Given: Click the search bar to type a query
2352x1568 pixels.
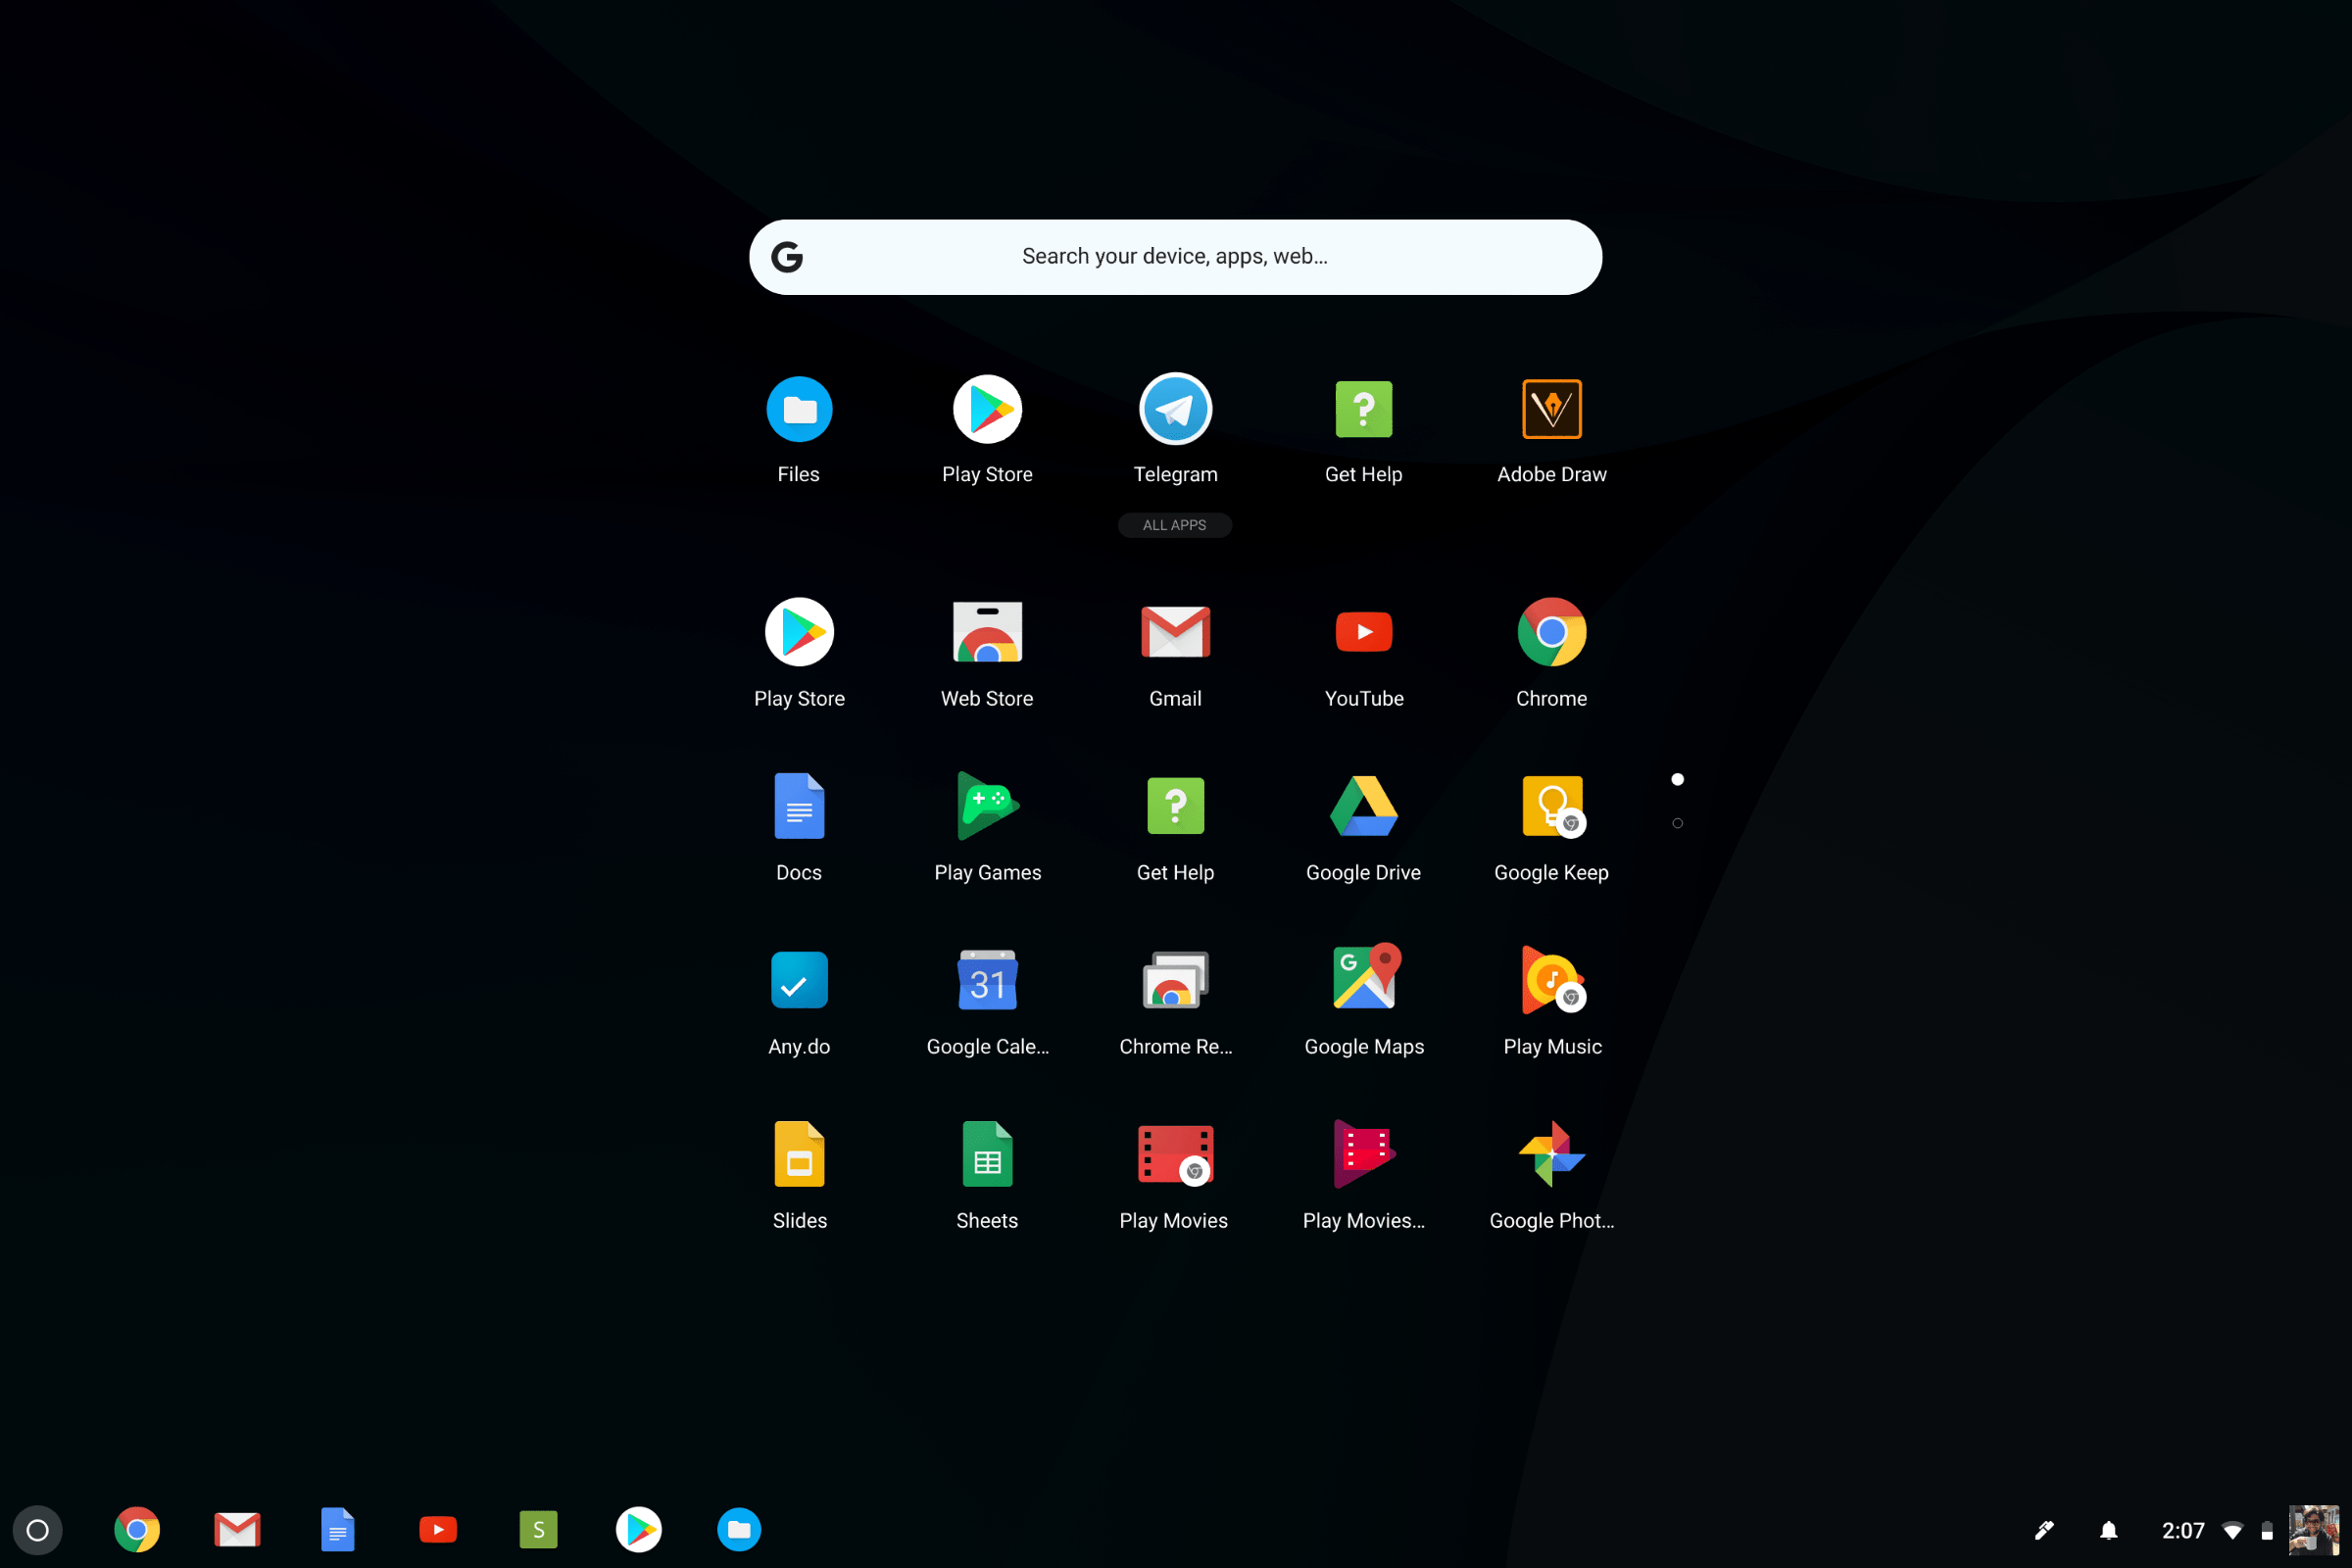Looking at the screenshot, I should tap(1175, 256).
